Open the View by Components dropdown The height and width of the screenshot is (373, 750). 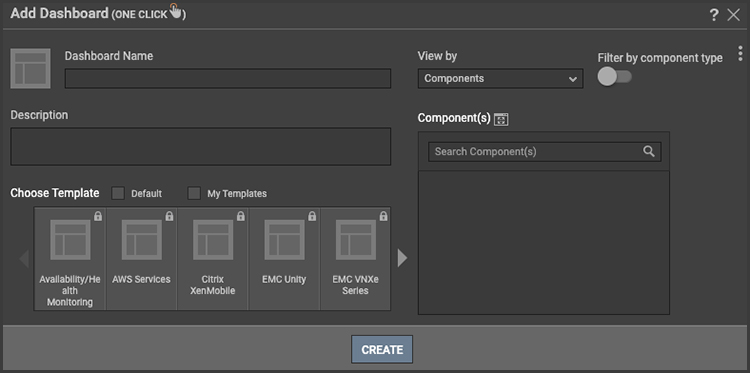click(500, 78)
